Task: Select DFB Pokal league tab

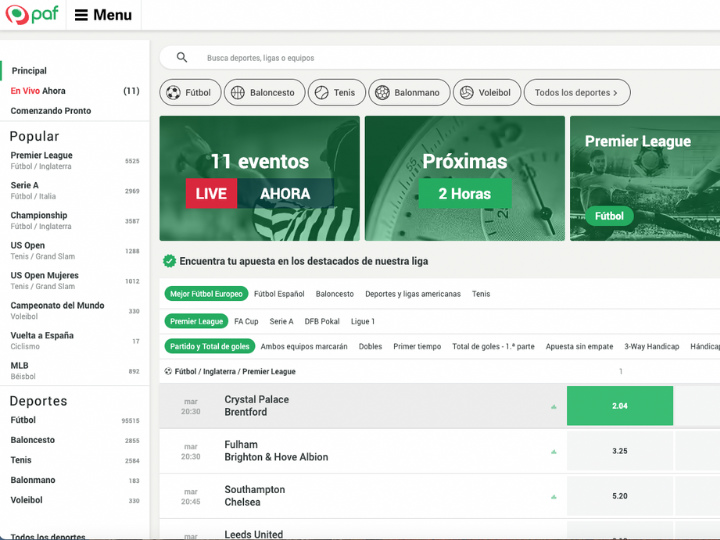Action: tap(322, 321)
